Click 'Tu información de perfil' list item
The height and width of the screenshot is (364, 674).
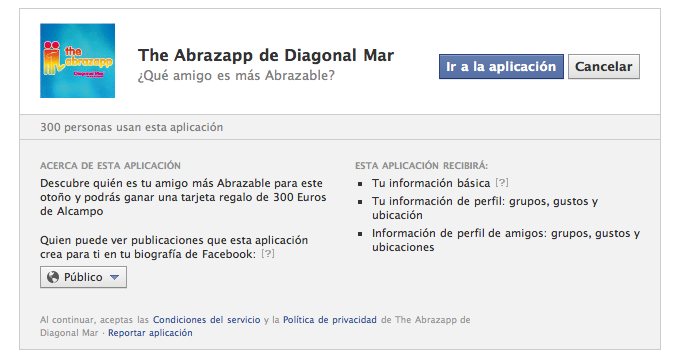[x=485, y=208]
